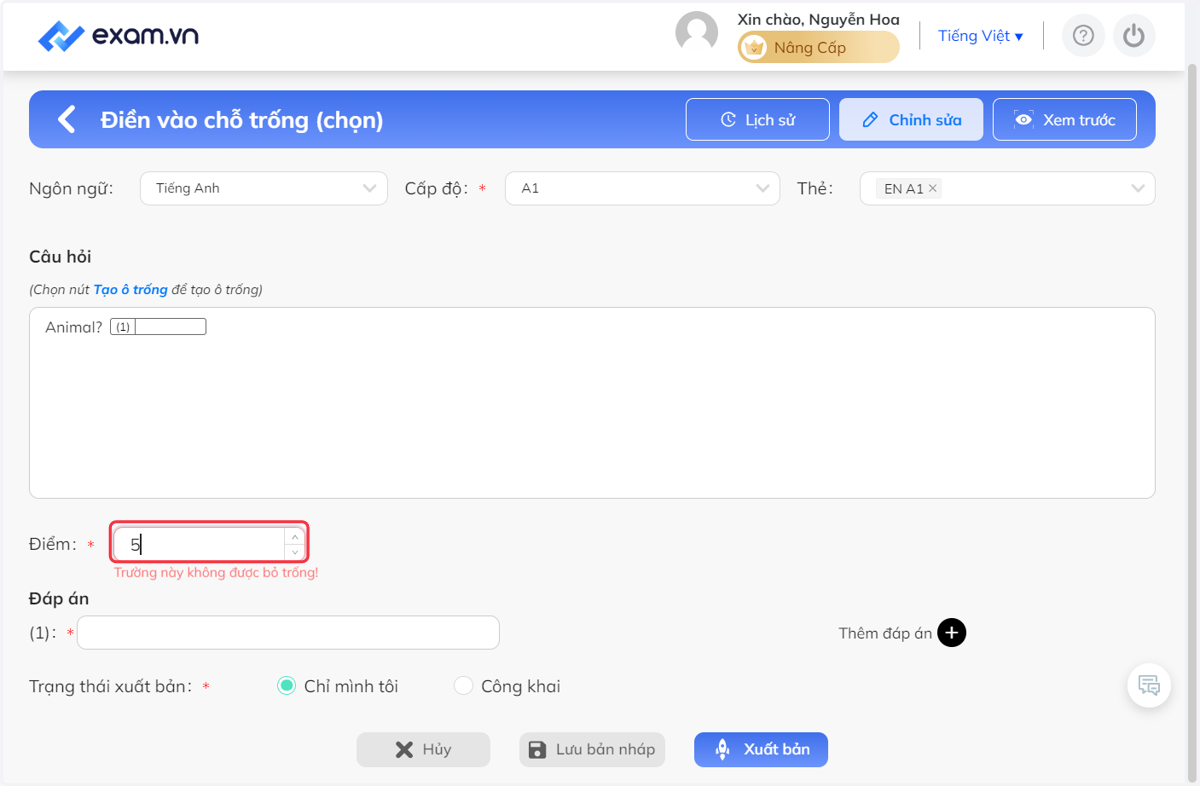Open the chat support bubble icon
The width and height of the screenshot is (1200, 786).
click(x=1149, y=686)
